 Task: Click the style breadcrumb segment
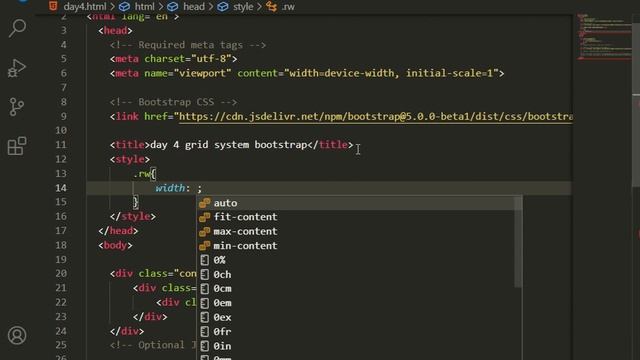(x=243, y=7)
